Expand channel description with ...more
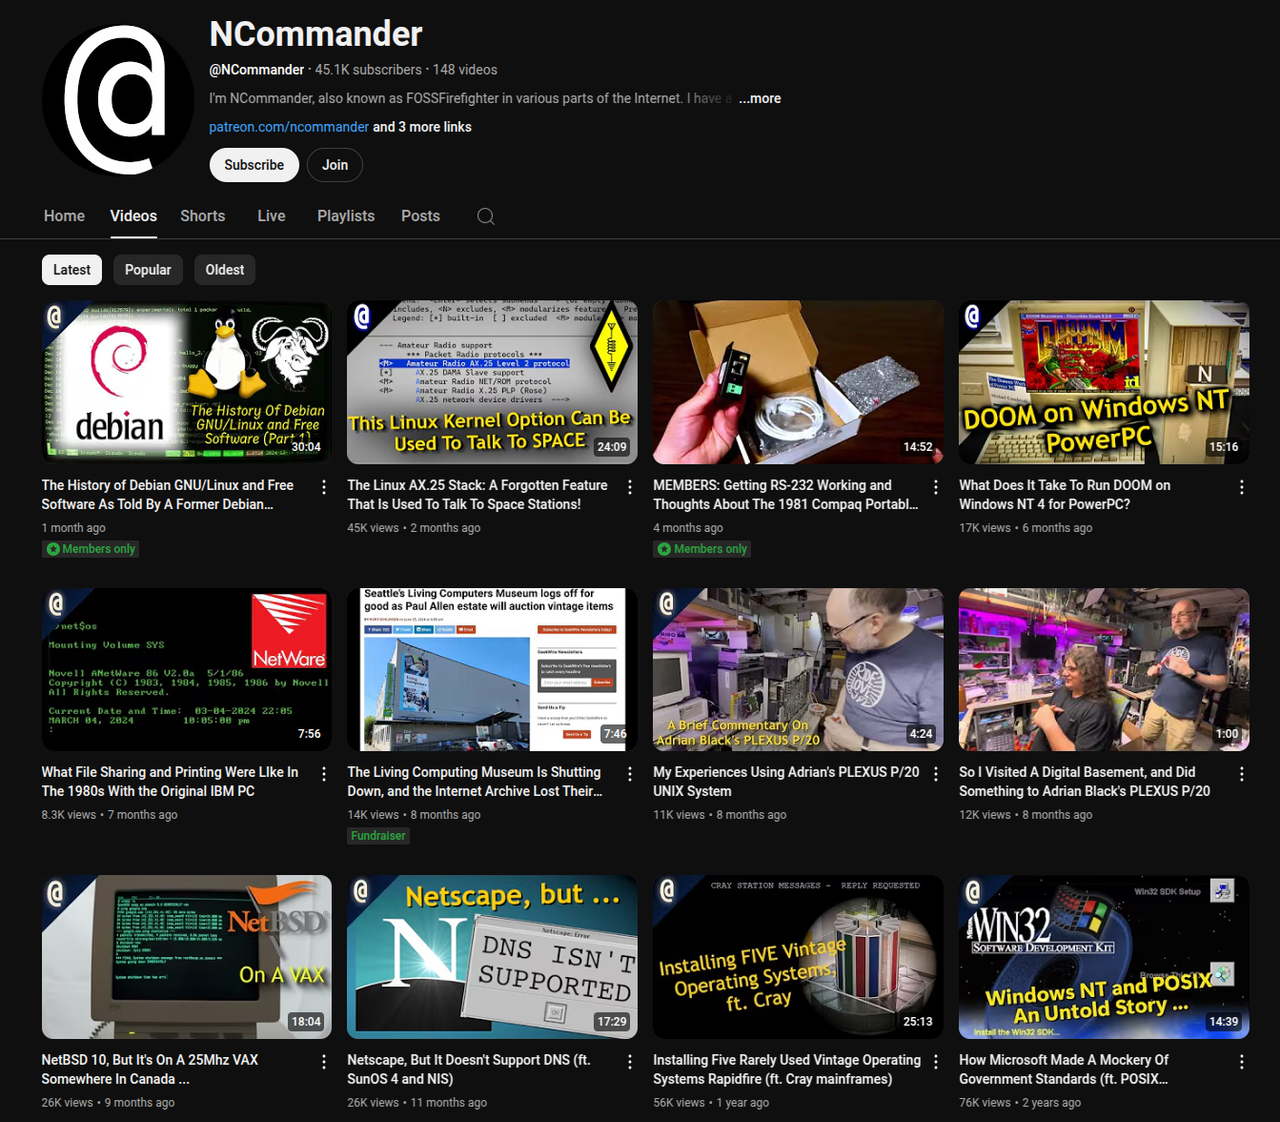 (760, 98)
